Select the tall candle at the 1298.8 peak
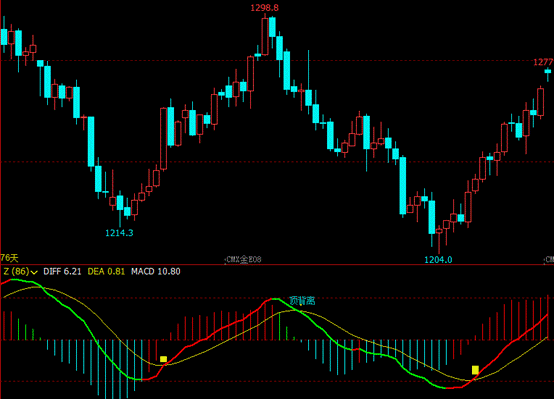Image resolution: width=554 pixels, height=399 pixels. click(x=265, y=36)
